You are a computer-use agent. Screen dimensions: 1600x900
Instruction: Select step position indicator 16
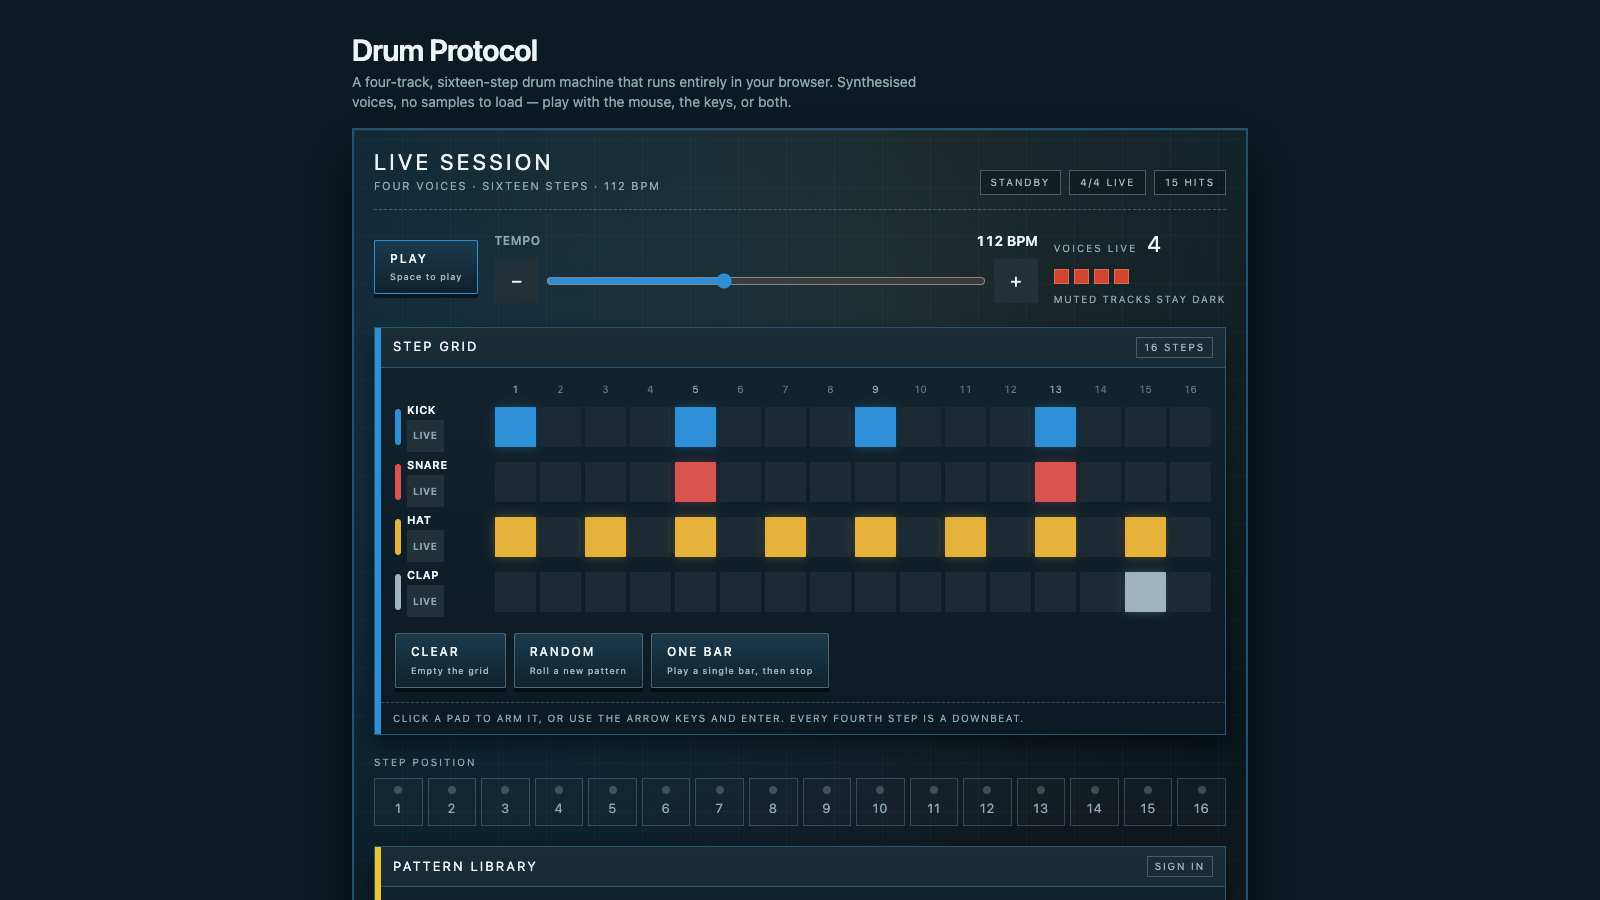pyautogui.click(x=1201, y=802)
